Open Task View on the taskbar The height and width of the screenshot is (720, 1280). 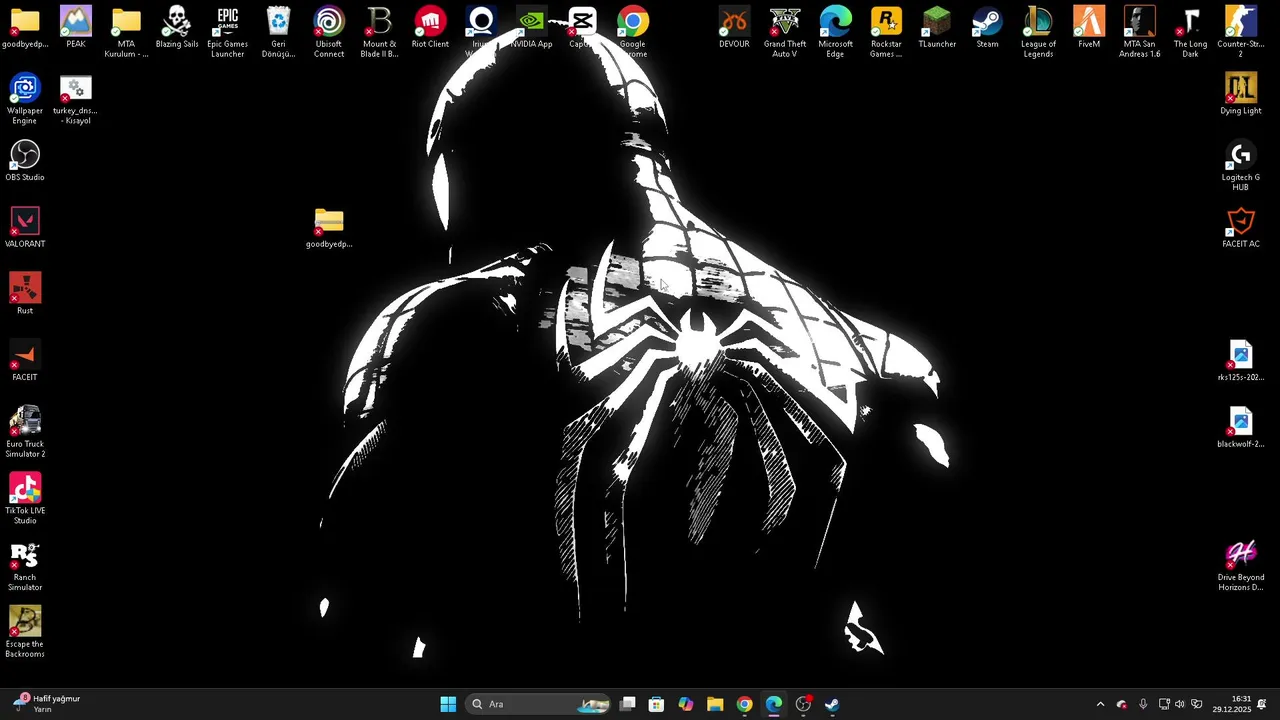tap(627, 704)
